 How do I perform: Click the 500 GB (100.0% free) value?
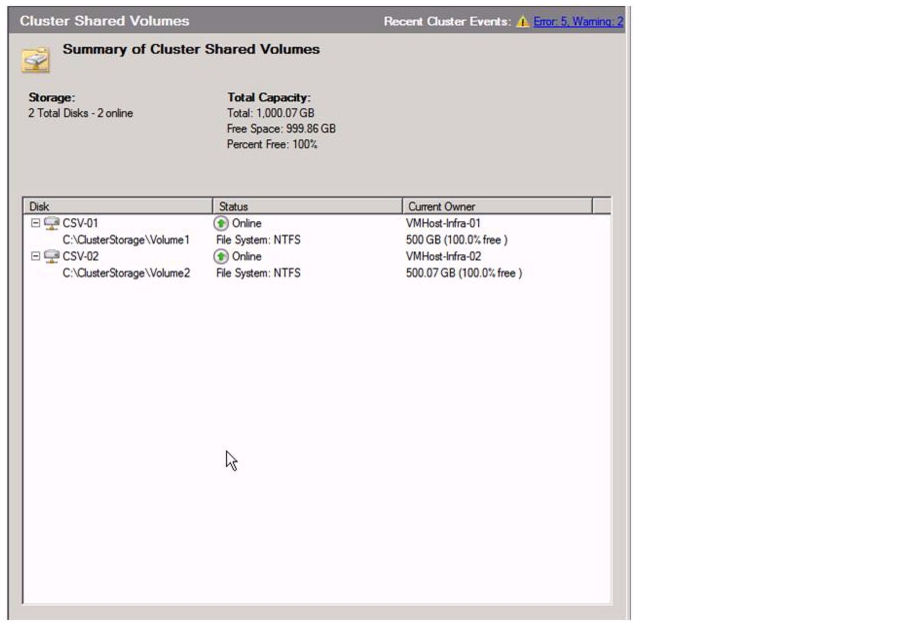pyautogui.click(x=457, y=240)
